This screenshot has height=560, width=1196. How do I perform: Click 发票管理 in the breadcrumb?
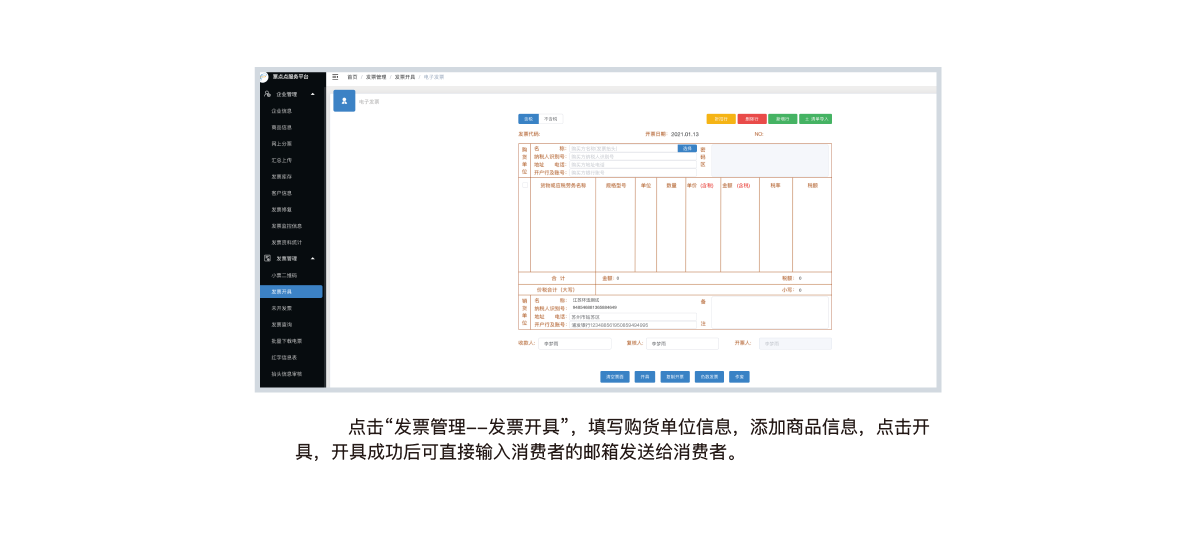375,77
